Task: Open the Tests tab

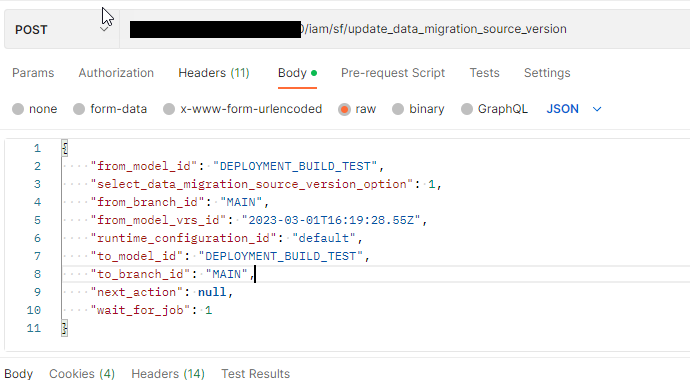Action: [484, 73]
